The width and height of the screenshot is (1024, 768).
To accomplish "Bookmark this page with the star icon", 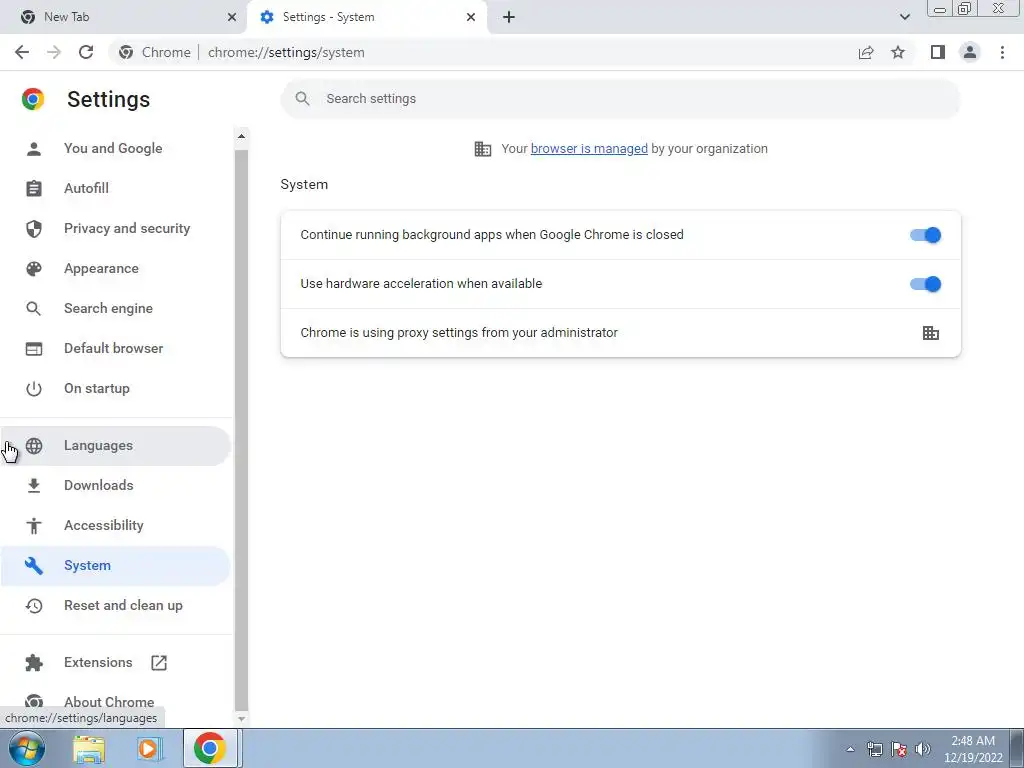I will point(898,52).
